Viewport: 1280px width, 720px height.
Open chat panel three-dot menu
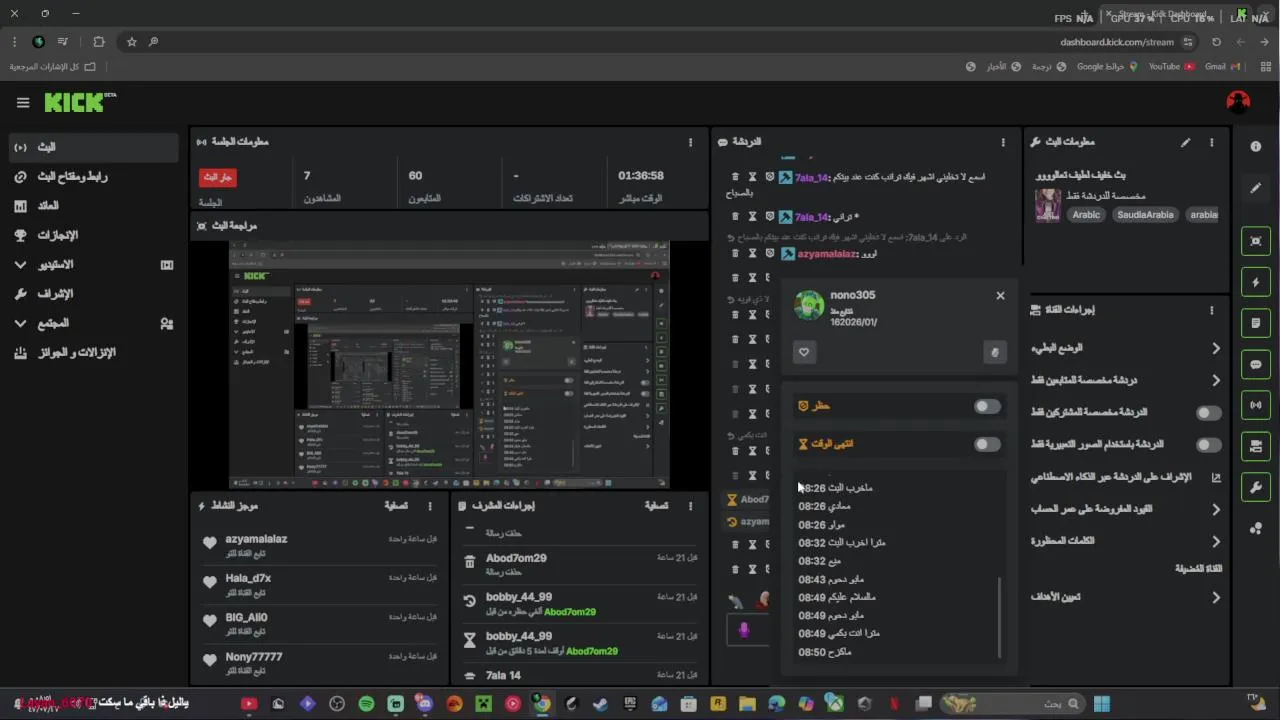click(x=1003, y=142)
